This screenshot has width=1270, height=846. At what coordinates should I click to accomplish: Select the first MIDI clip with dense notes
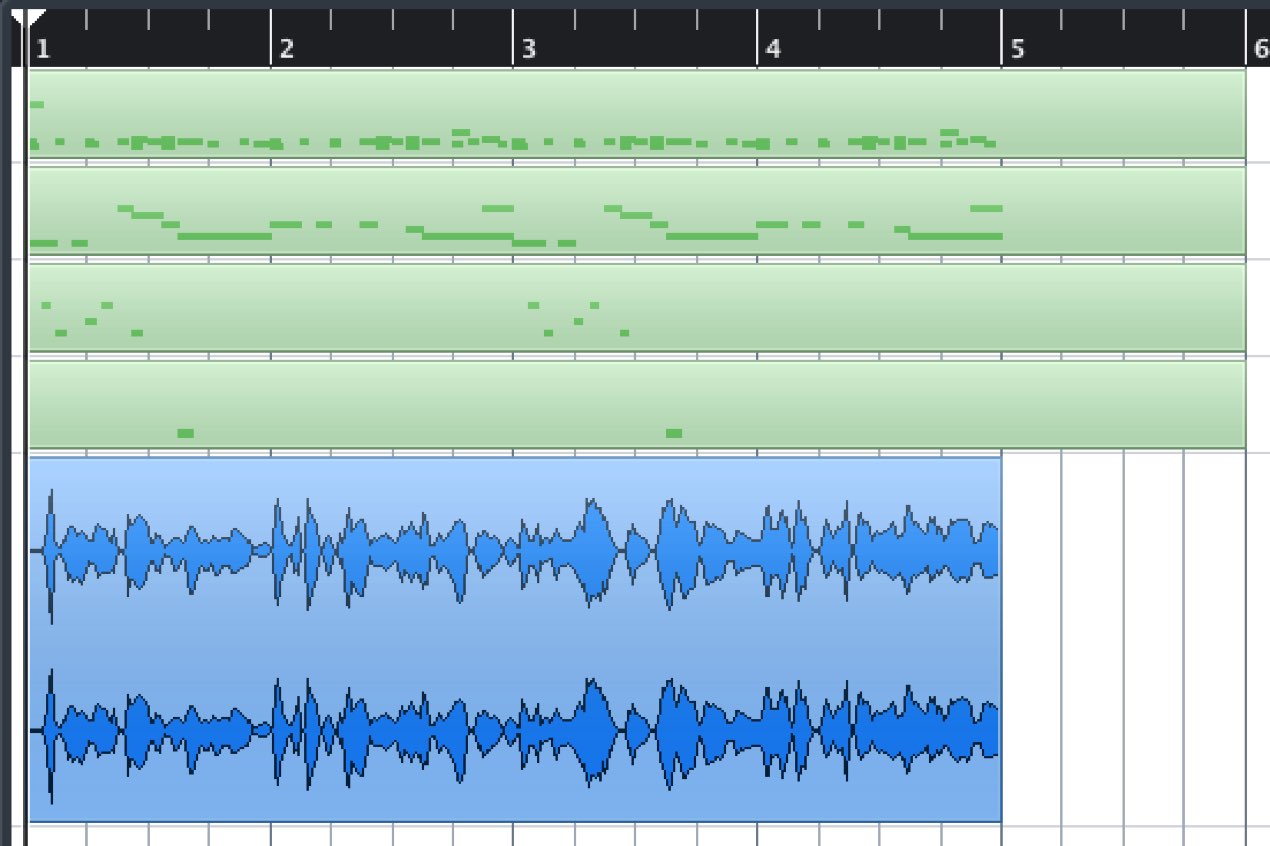tap(637, 114)
